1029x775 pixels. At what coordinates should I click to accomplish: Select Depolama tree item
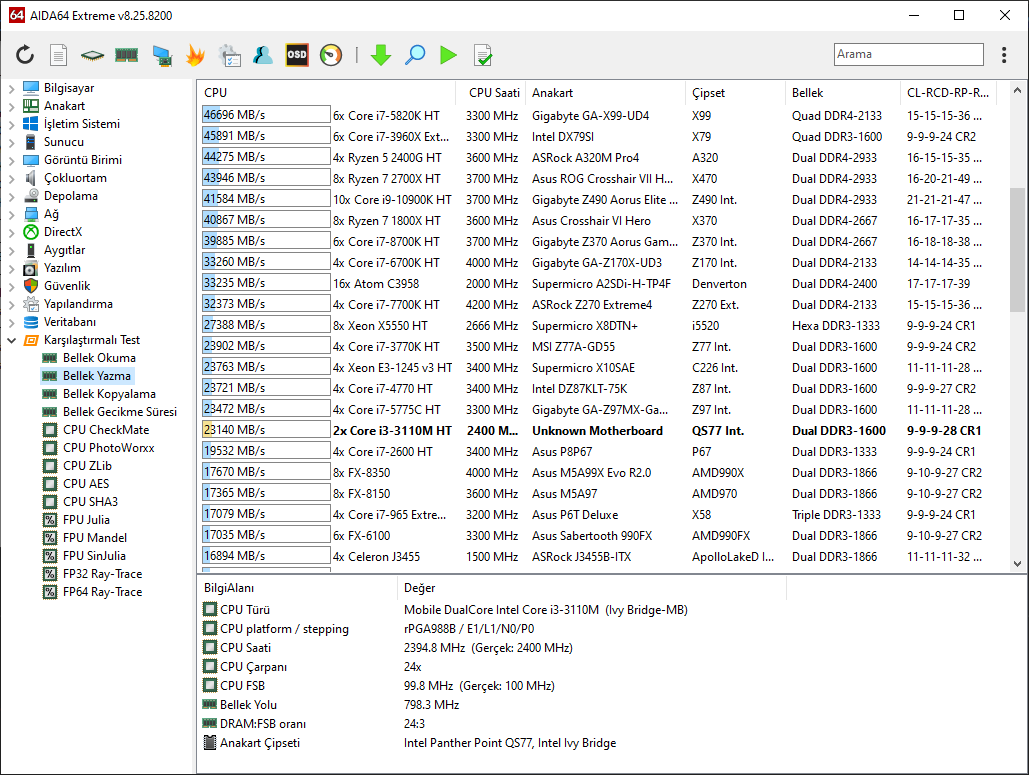click(70, 196)
